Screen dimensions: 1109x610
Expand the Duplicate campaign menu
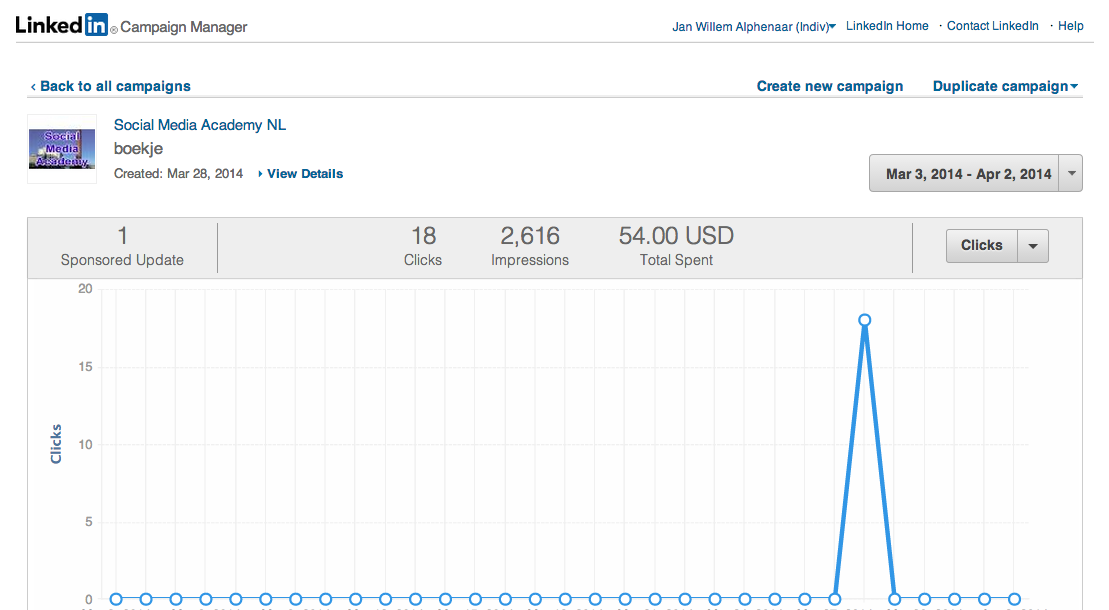tap(1005, 86)
